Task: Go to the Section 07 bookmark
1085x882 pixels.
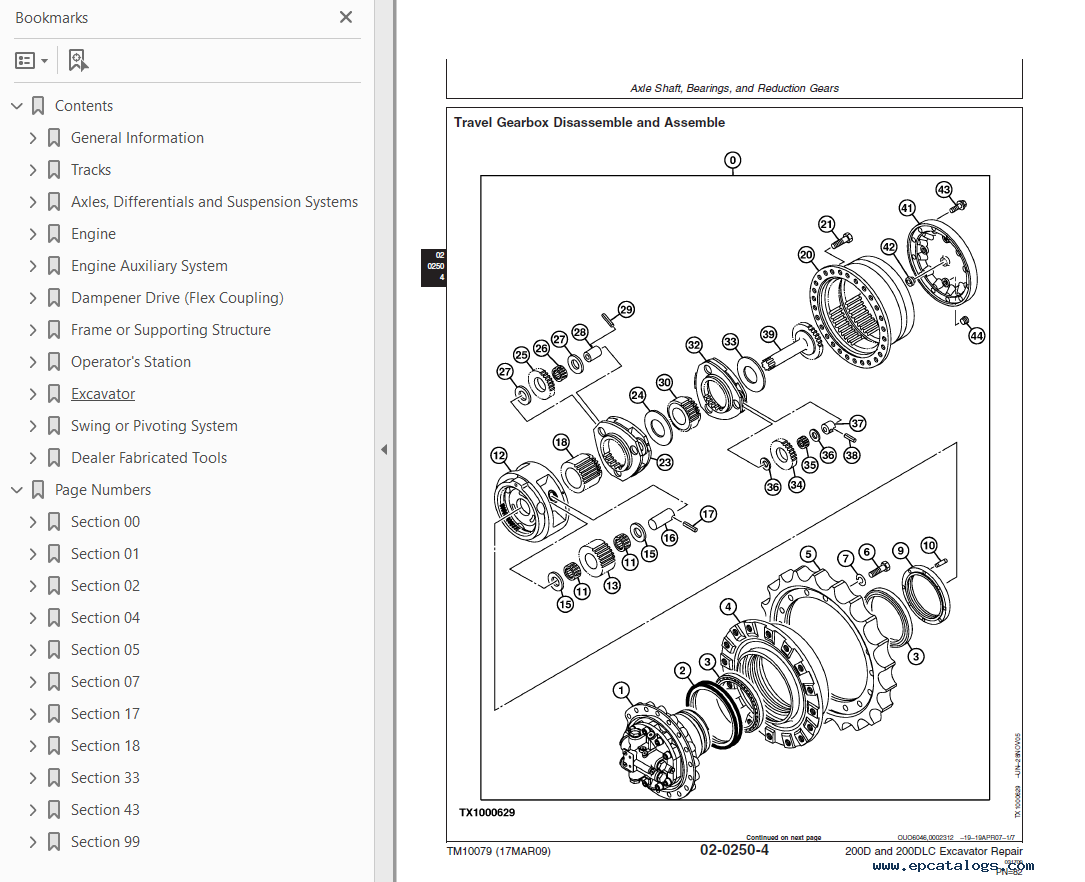Action: click(105, 681)
